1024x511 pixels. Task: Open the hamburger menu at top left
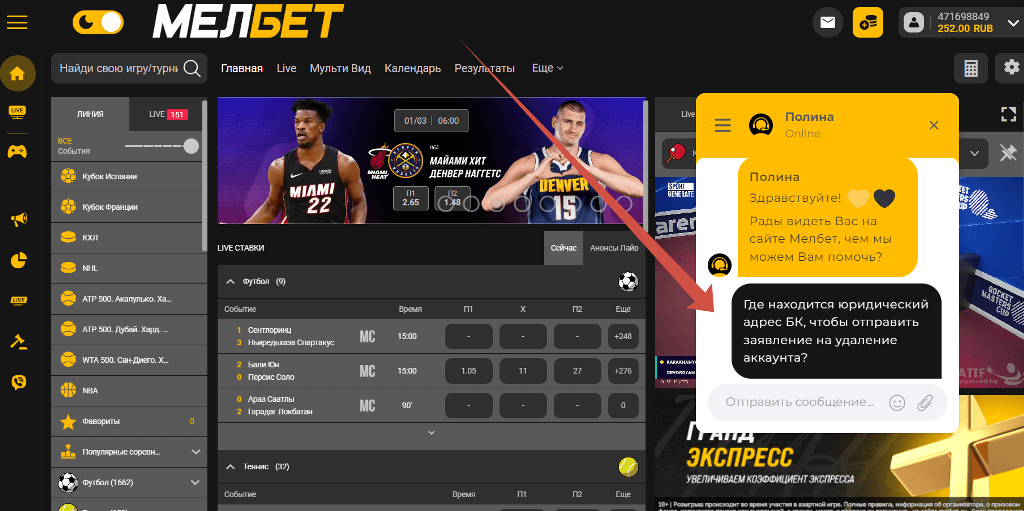pyautogui.click(x=17, y=21)
